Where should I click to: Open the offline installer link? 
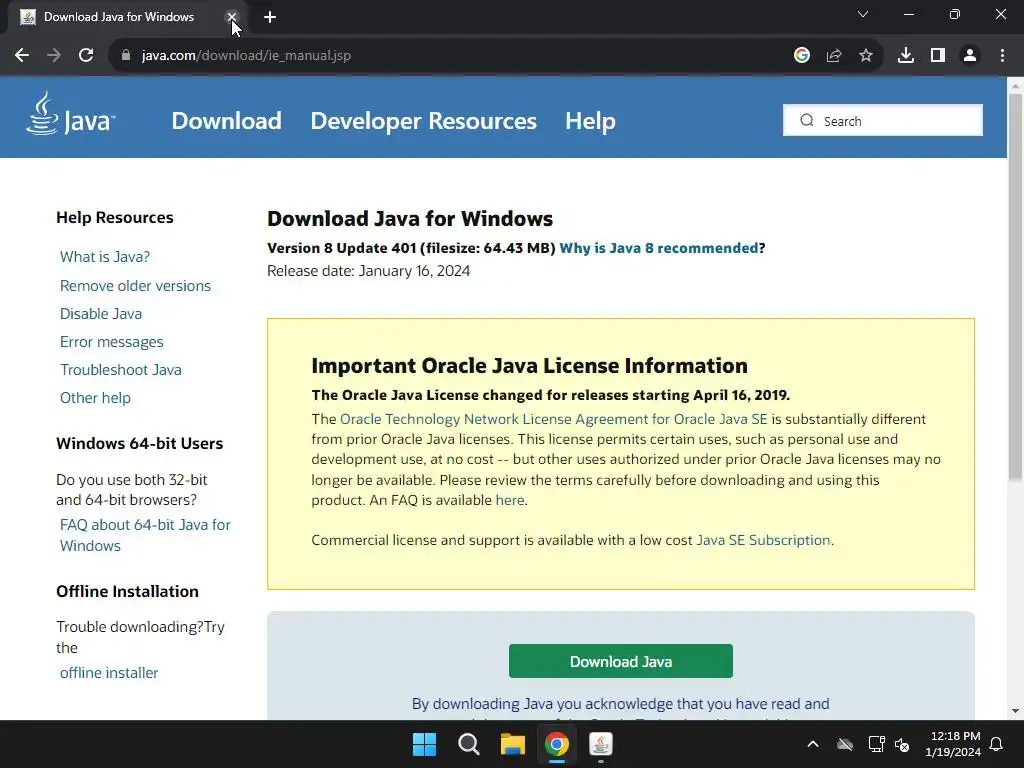[x=109, y=673]
